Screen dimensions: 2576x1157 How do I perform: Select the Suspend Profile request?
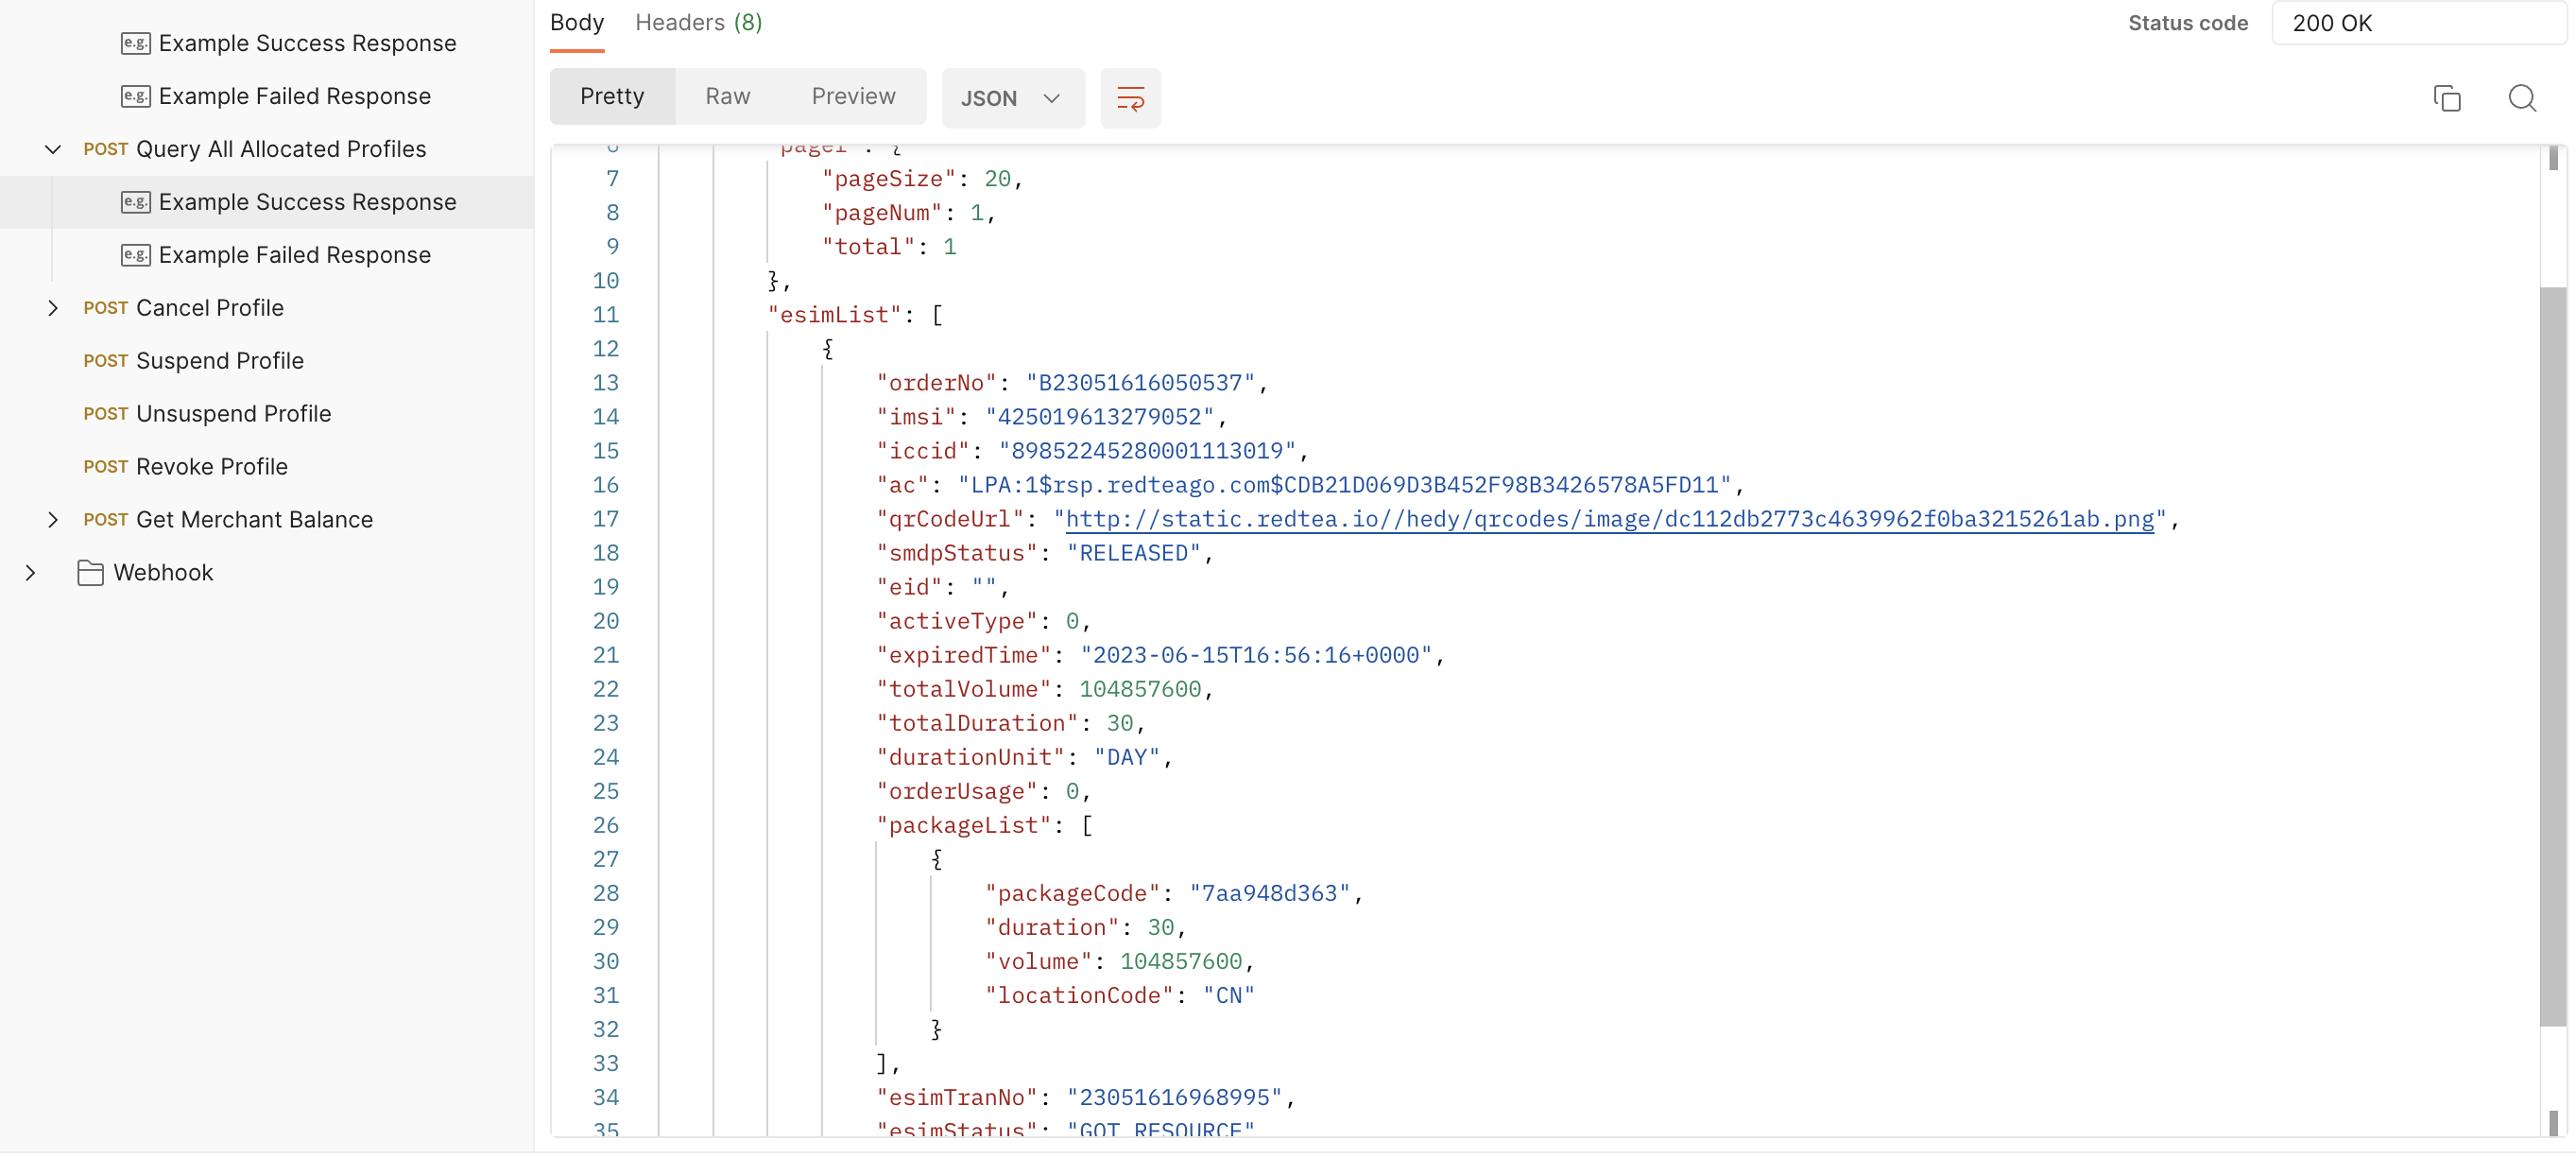tap(220, 360)
